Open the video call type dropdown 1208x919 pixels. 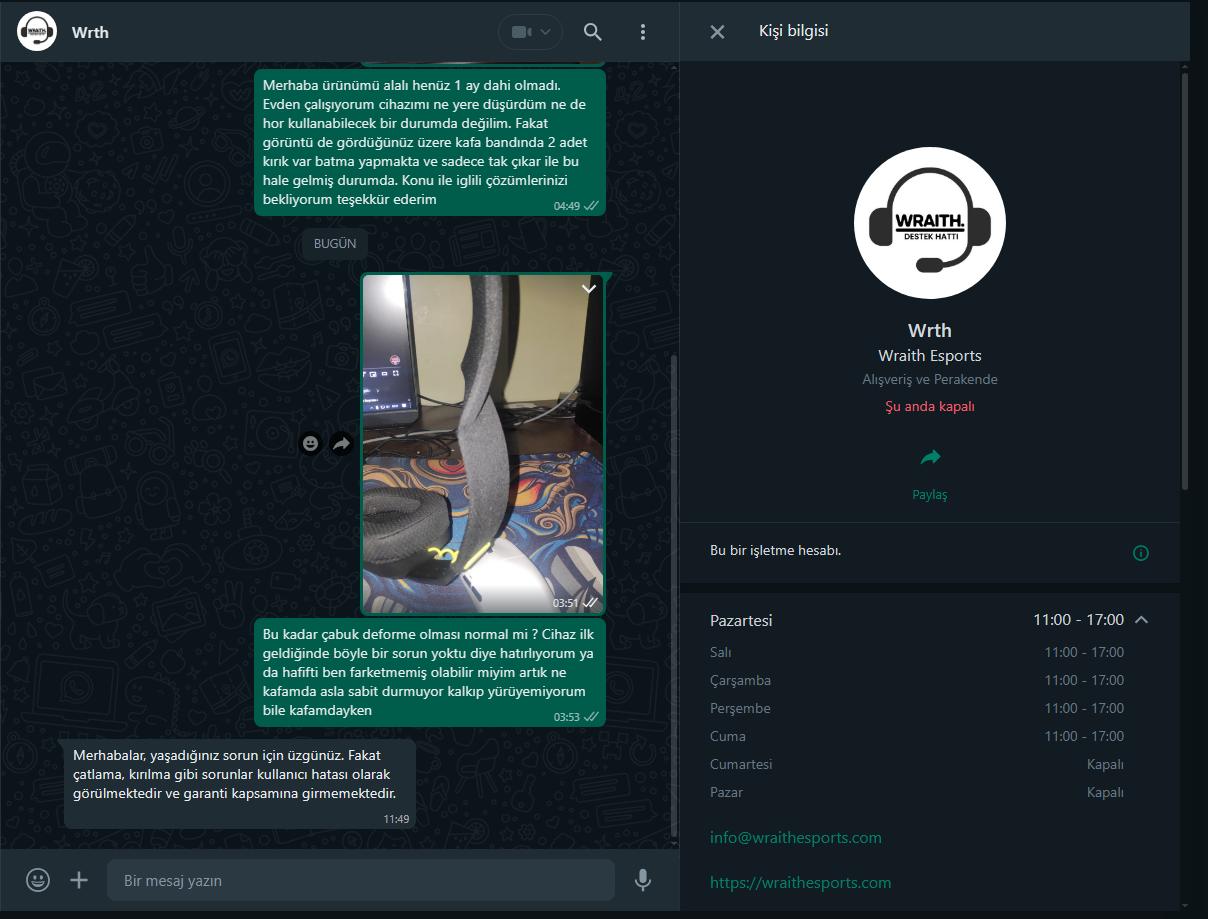tap(543, 31)
